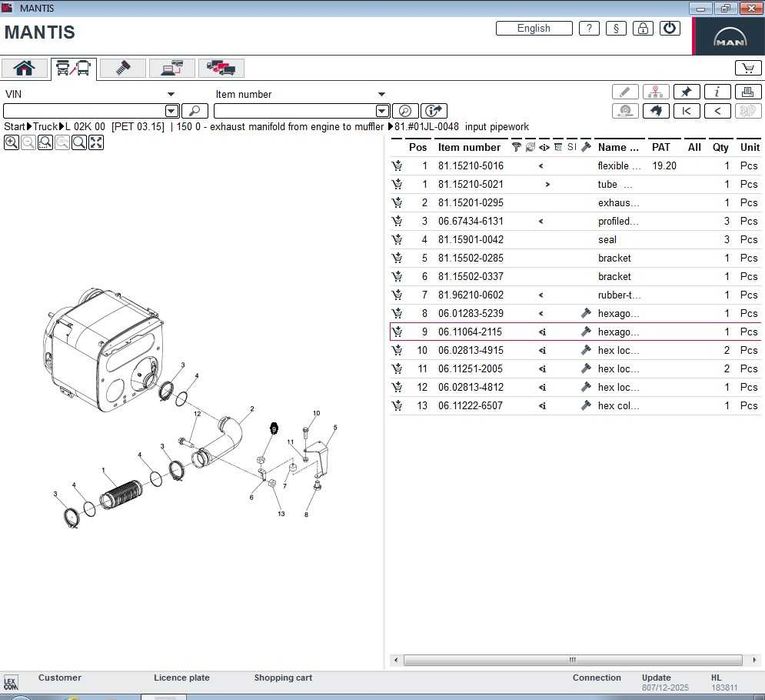Expand the item number input history dropdown

click(382, 111)
